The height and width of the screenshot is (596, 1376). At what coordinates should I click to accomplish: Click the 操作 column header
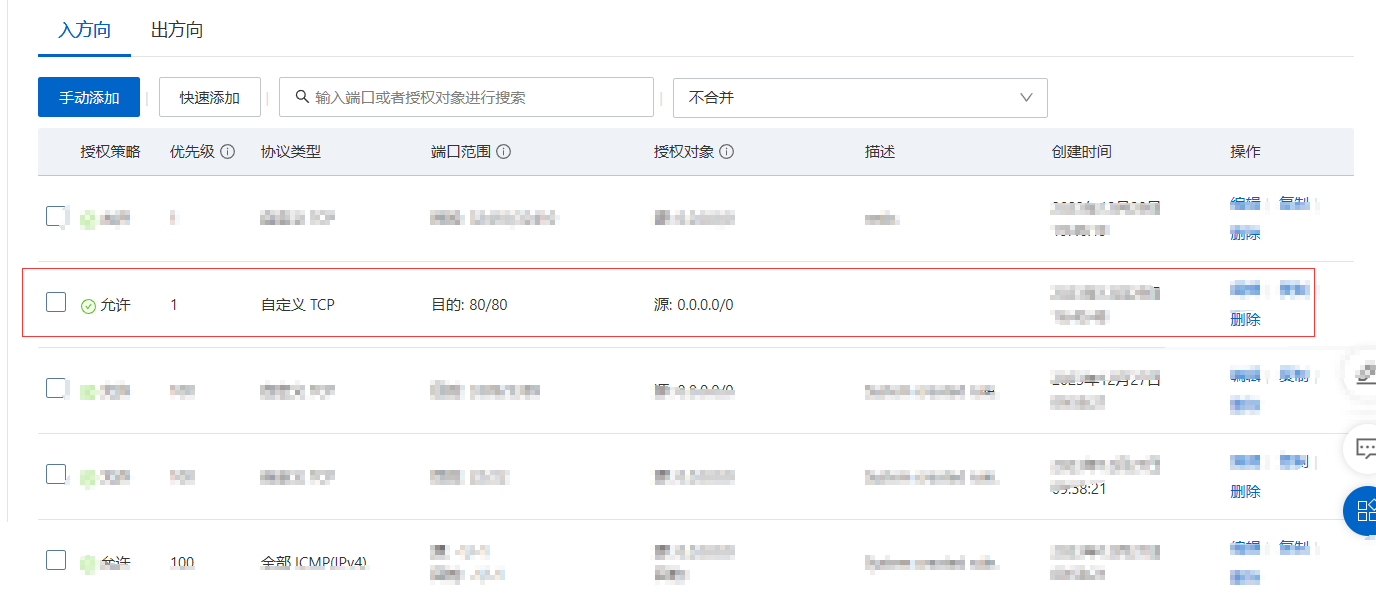point(1245,152)
